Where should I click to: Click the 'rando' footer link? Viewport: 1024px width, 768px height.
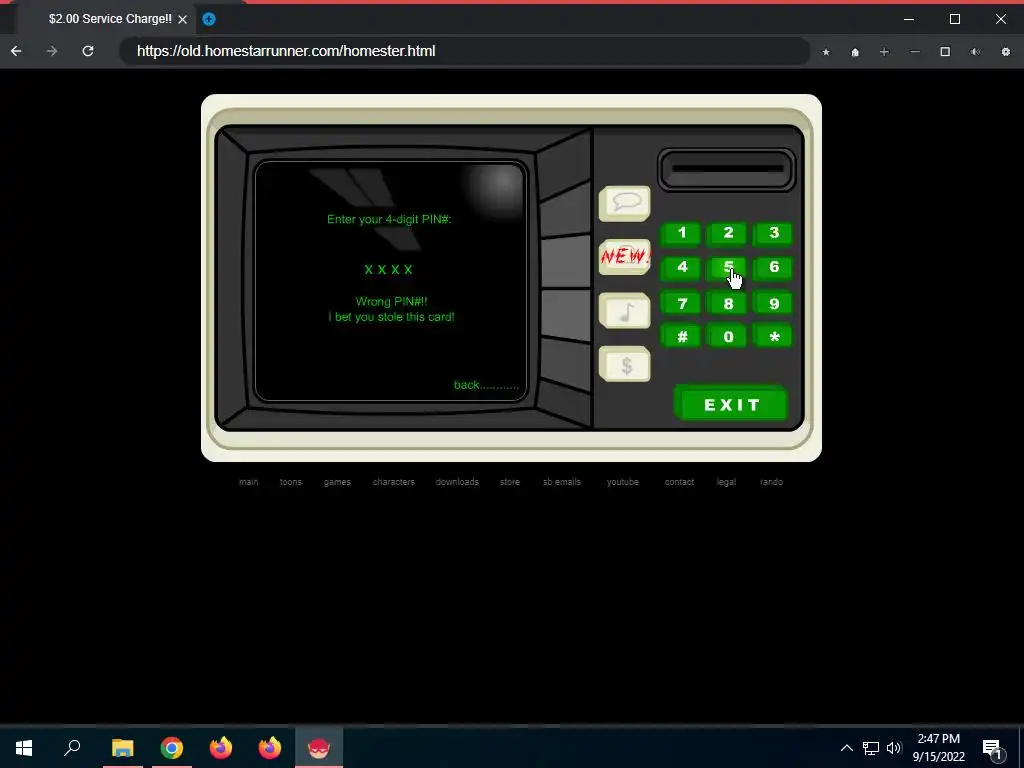pos(771,482)
